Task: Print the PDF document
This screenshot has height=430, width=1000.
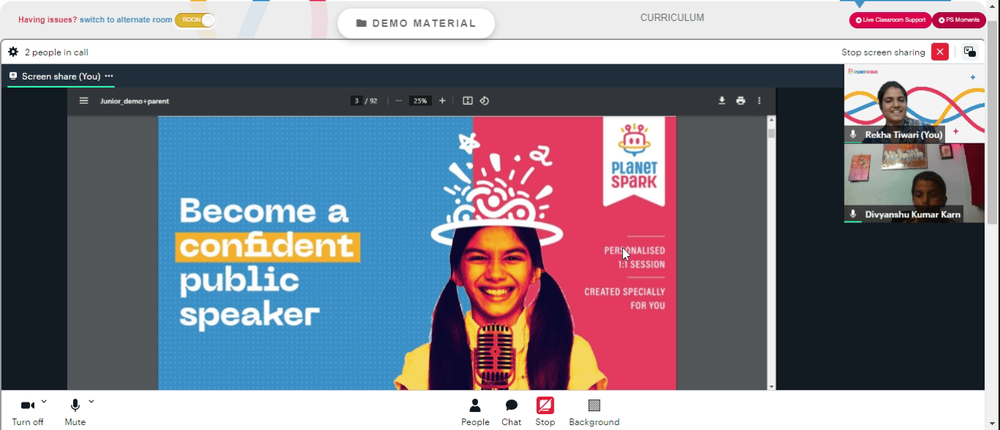Action: pos(740,101)
